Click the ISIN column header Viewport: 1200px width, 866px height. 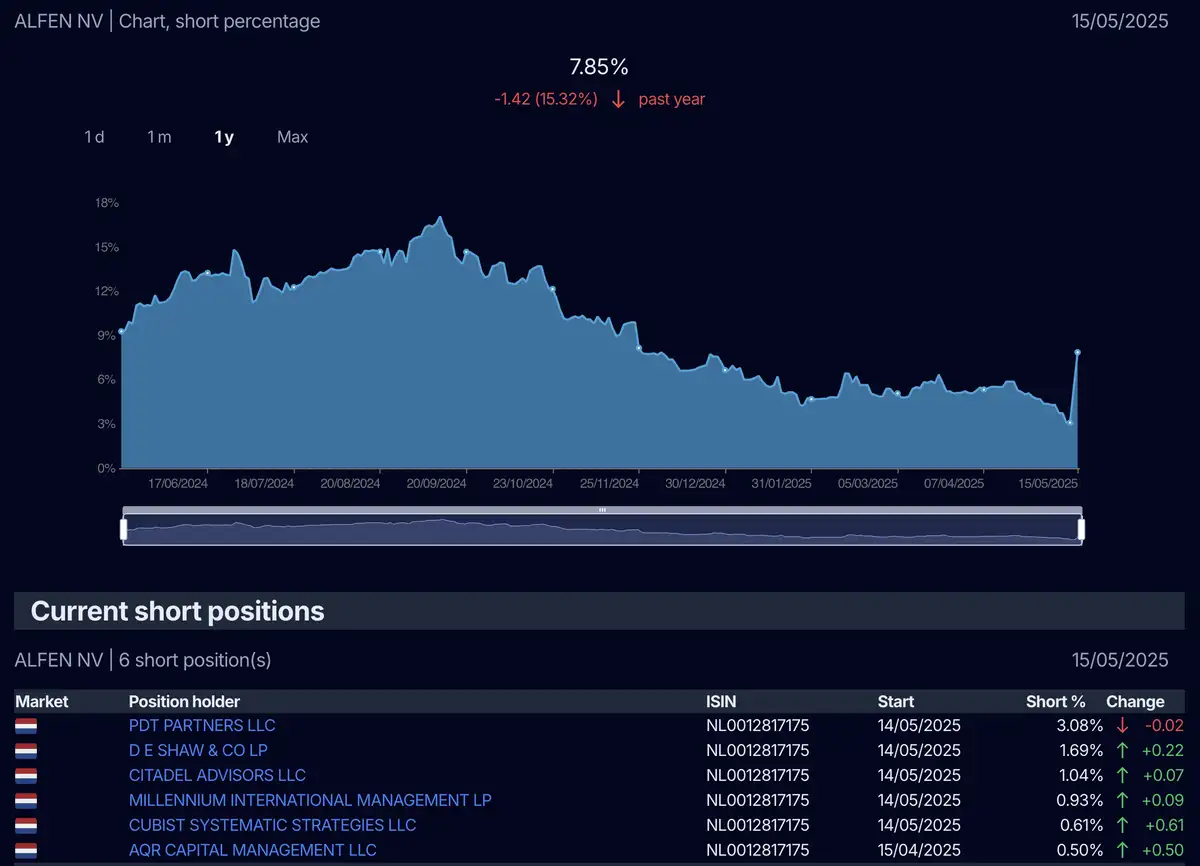[x=721, y=701]
